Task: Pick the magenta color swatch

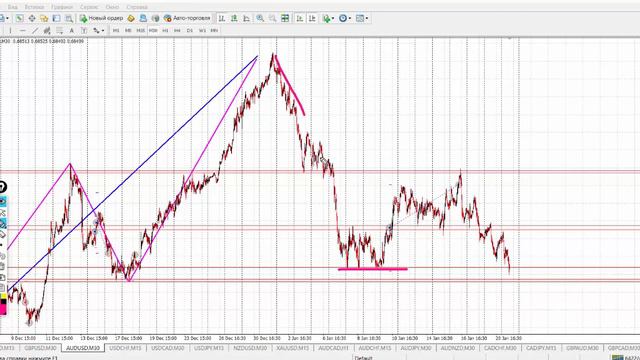Action: click(3, 309)
